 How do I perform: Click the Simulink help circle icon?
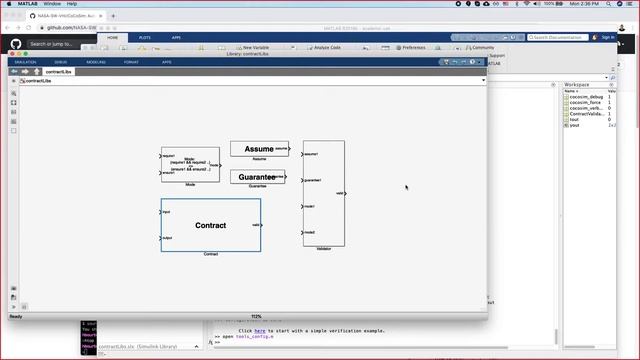click(472, 62)
